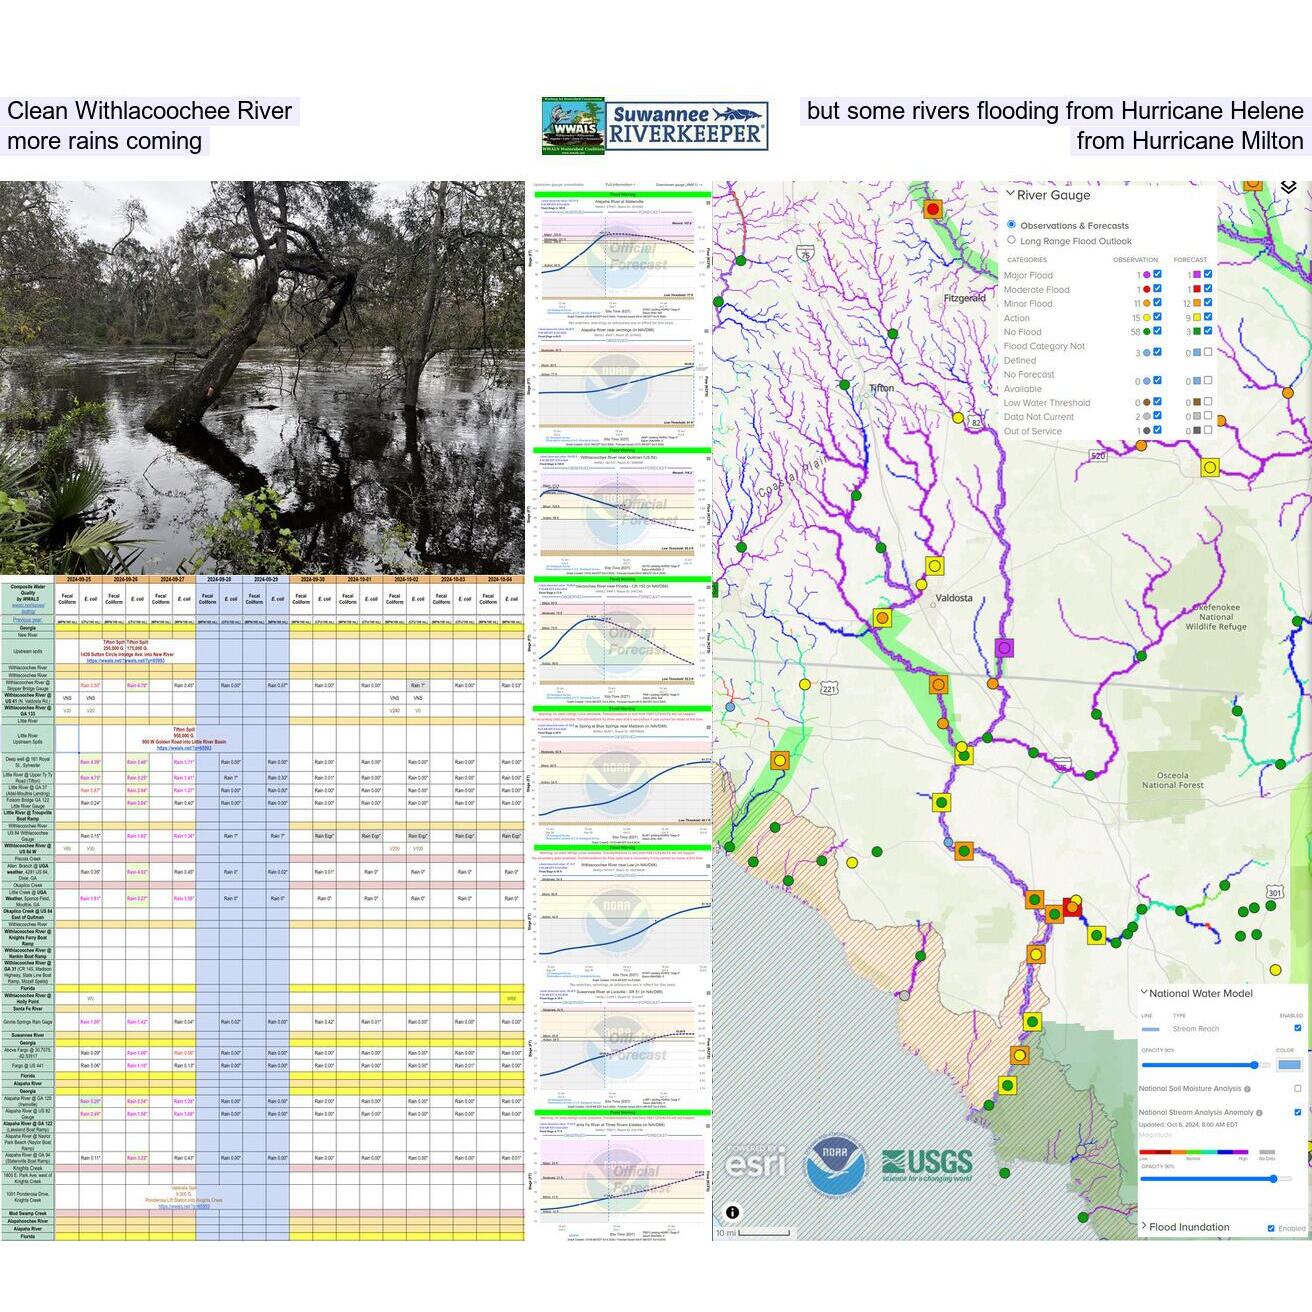The image size is (1312, 1312).
Task: Uncheck Minor Flood observation checkbox
Action: point(1157,303)
